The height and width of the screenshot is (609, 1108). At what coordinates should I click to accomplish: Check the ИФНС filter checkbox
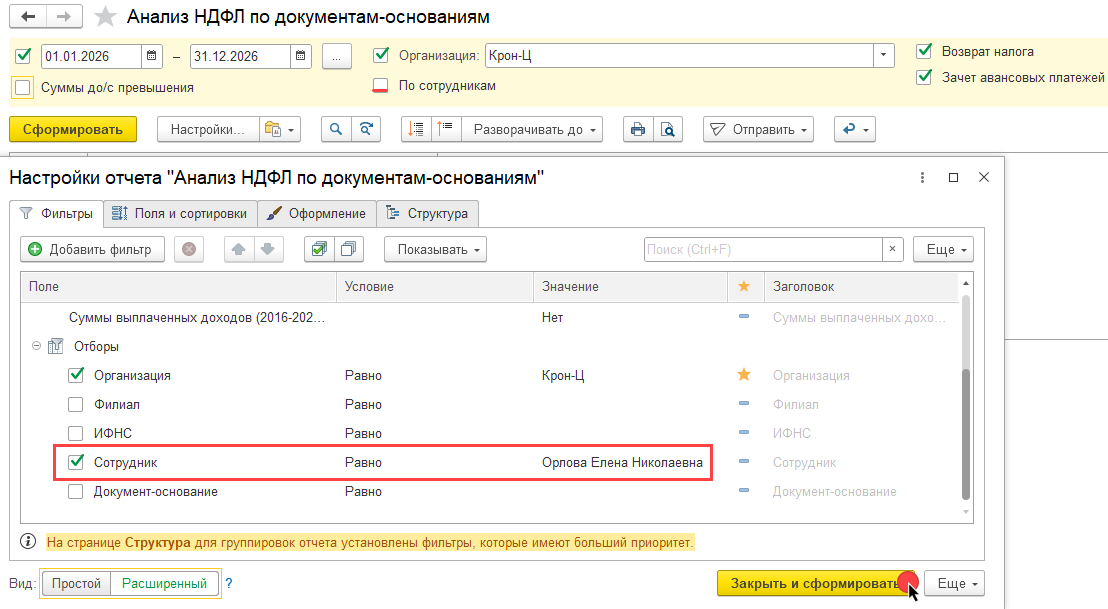pos(76,433)
